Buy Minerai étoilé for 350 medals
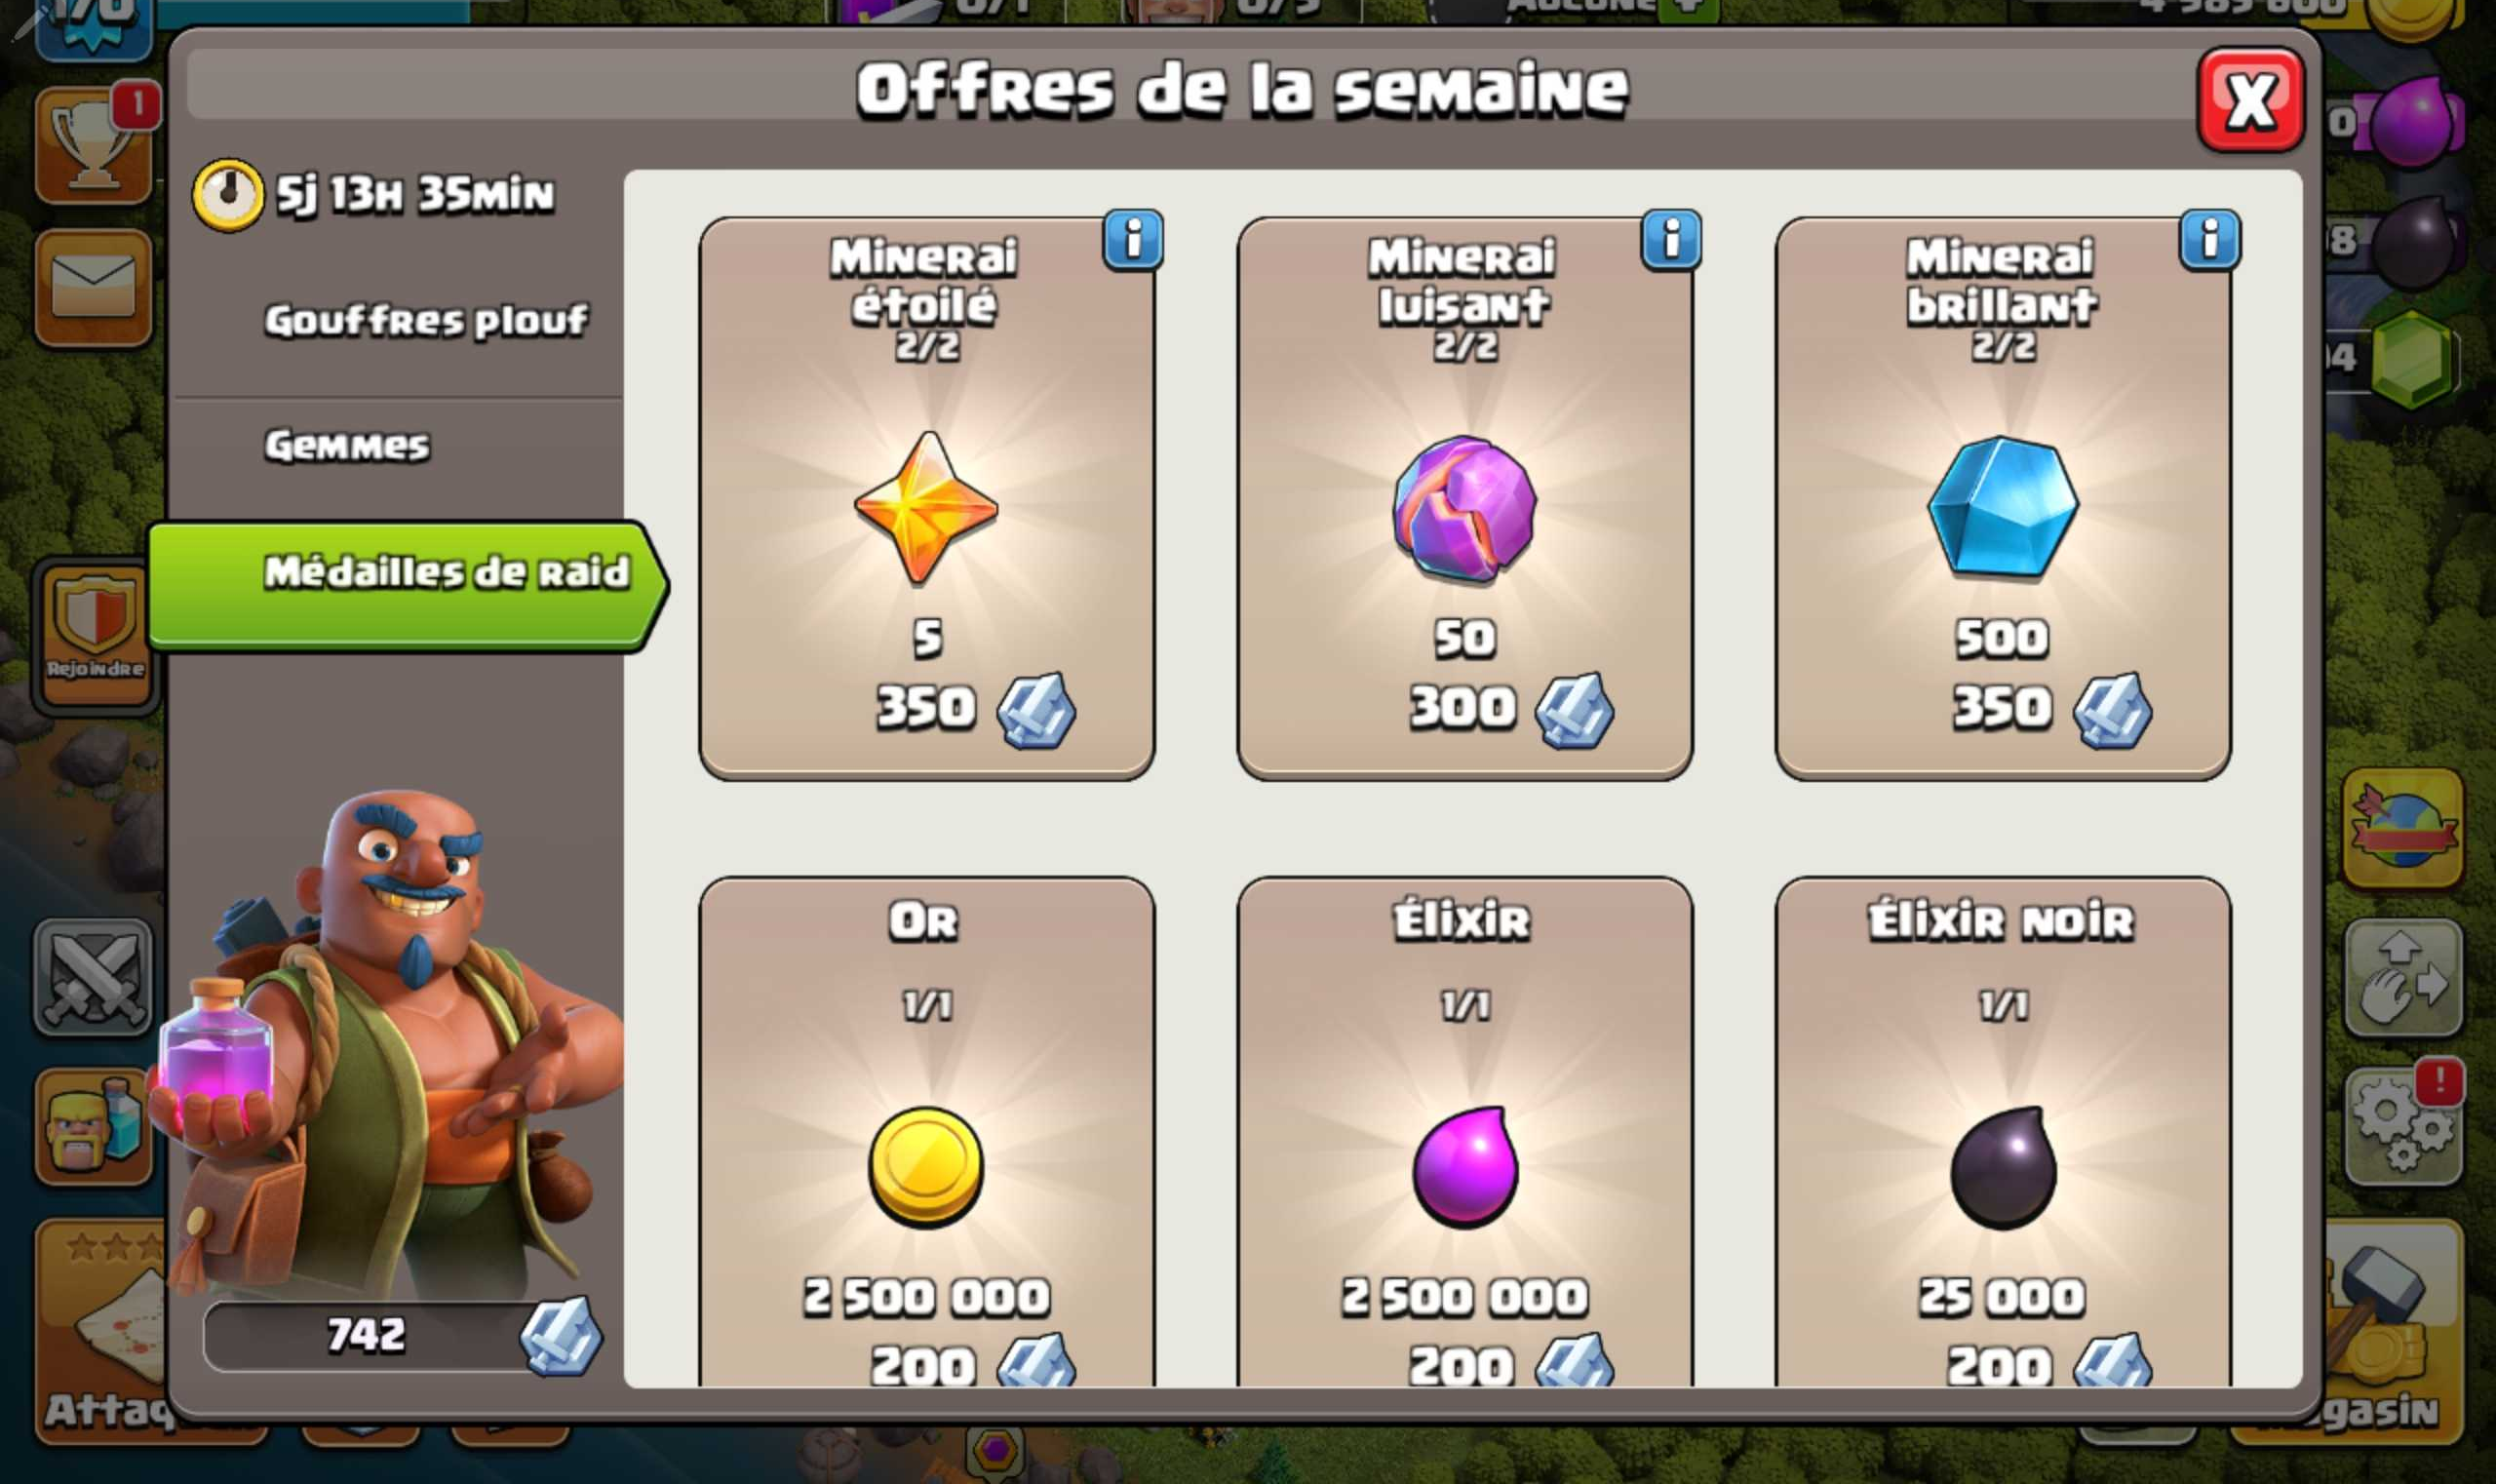The width and height of the screenshot is (2496, 1484). coord(927,499)
